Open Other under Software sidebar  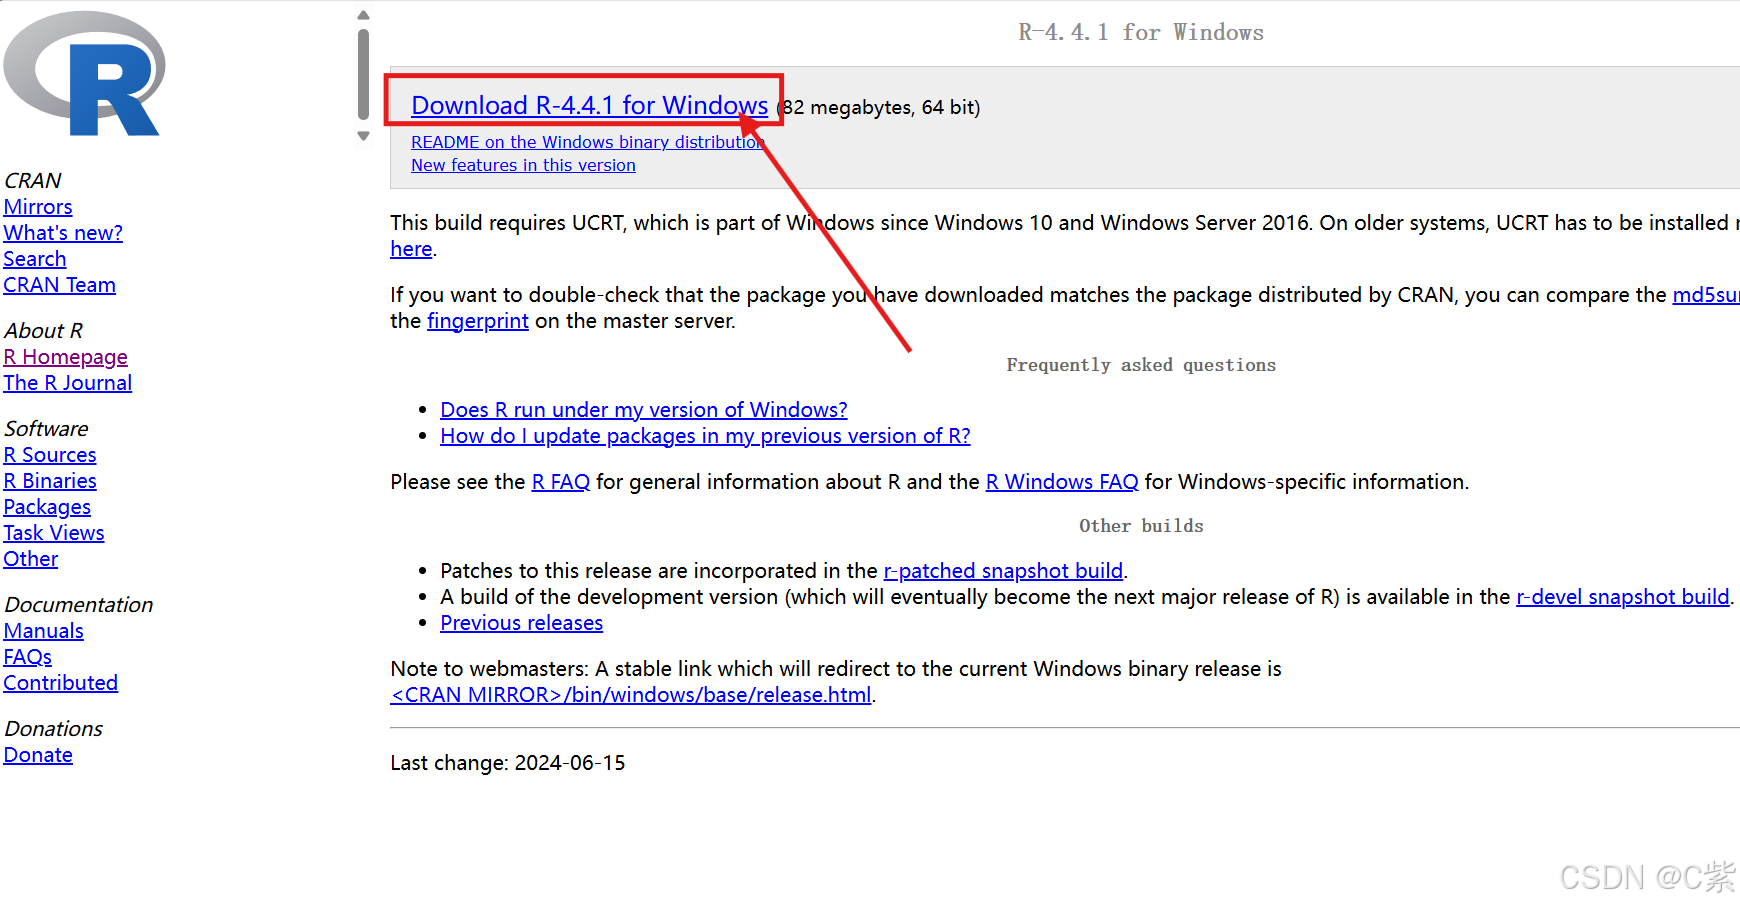31,559
